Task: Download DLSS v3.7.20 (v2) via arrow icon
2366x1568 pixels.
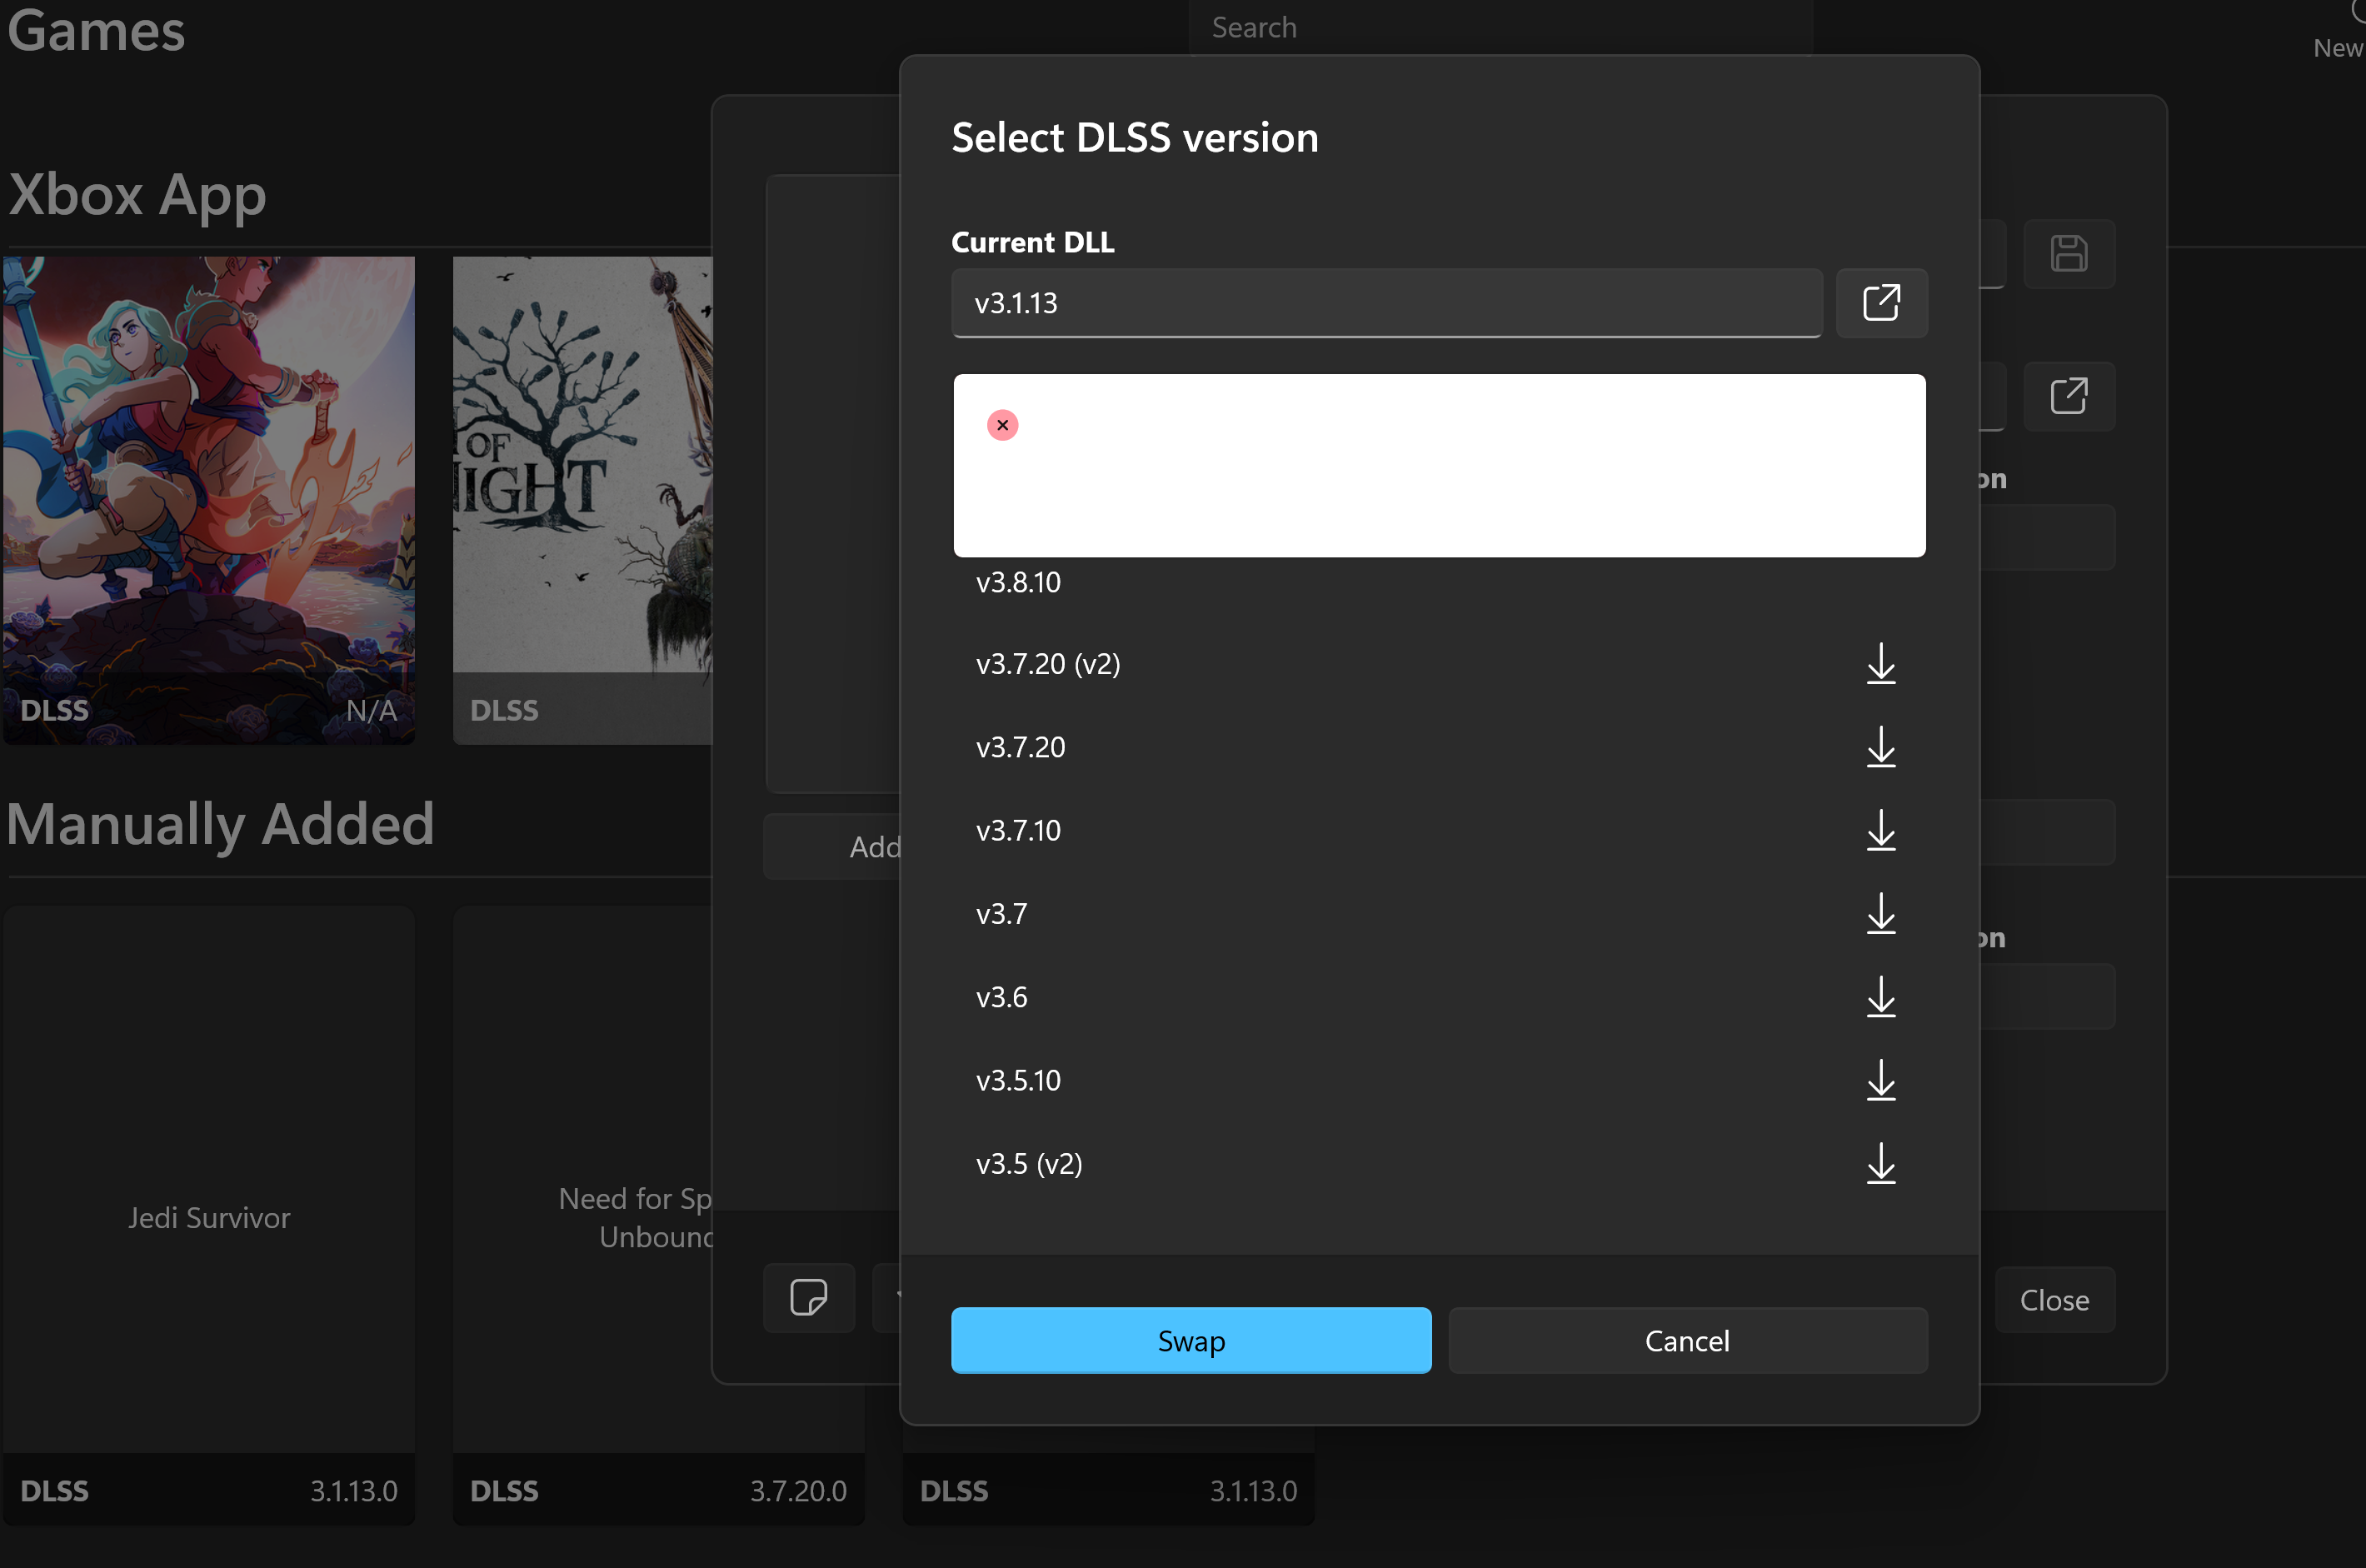Action: tap(1880, 664)
